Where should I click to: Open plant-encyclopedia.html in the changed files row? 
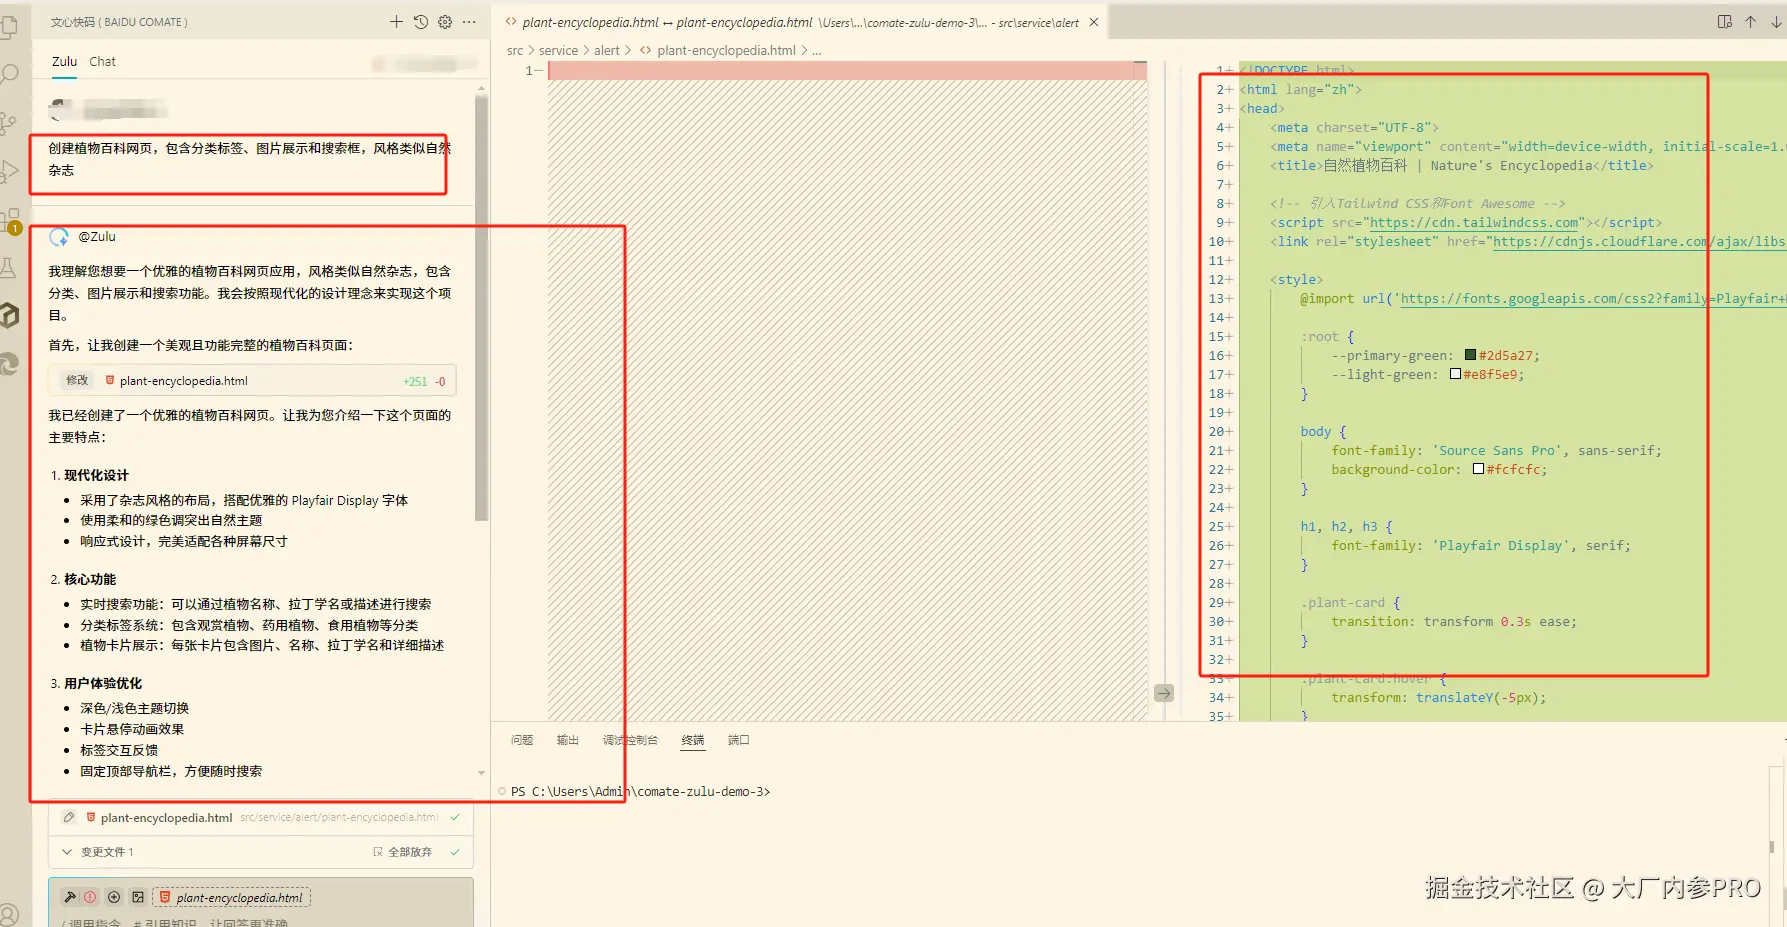166,817
